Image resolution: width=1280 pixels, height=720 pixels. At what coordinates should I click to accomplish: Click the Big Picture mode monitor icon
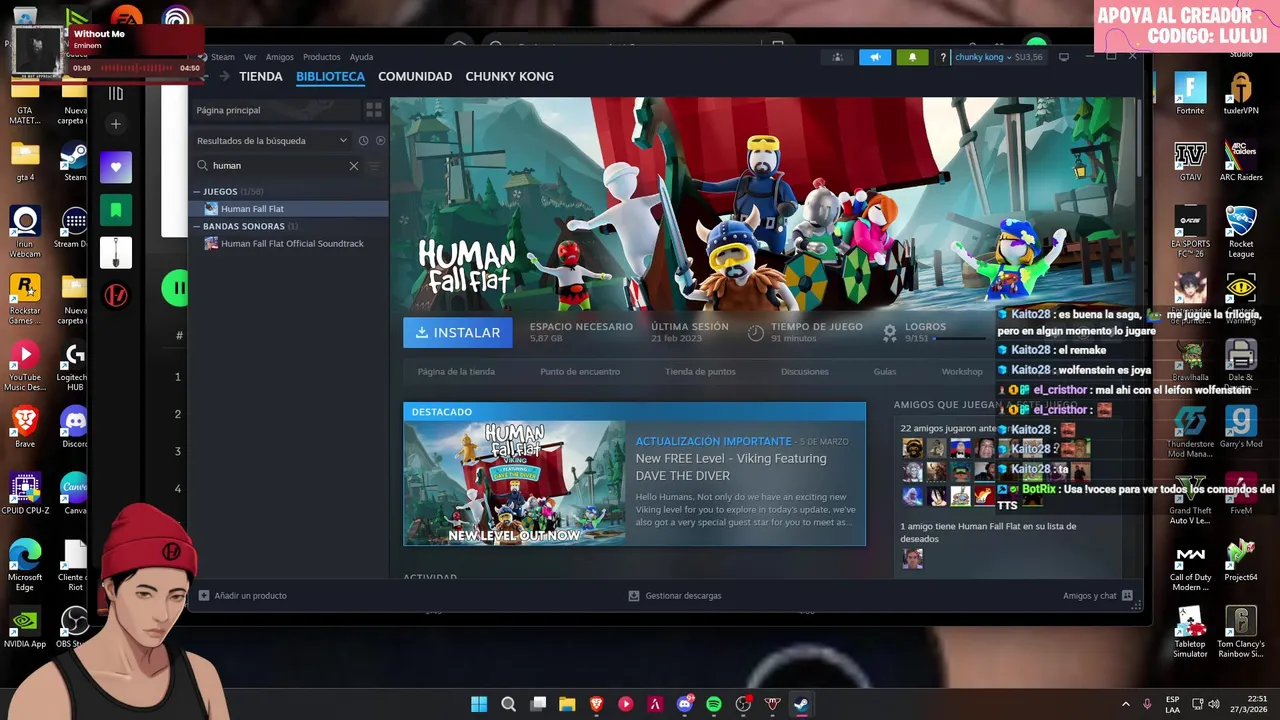1064,57
